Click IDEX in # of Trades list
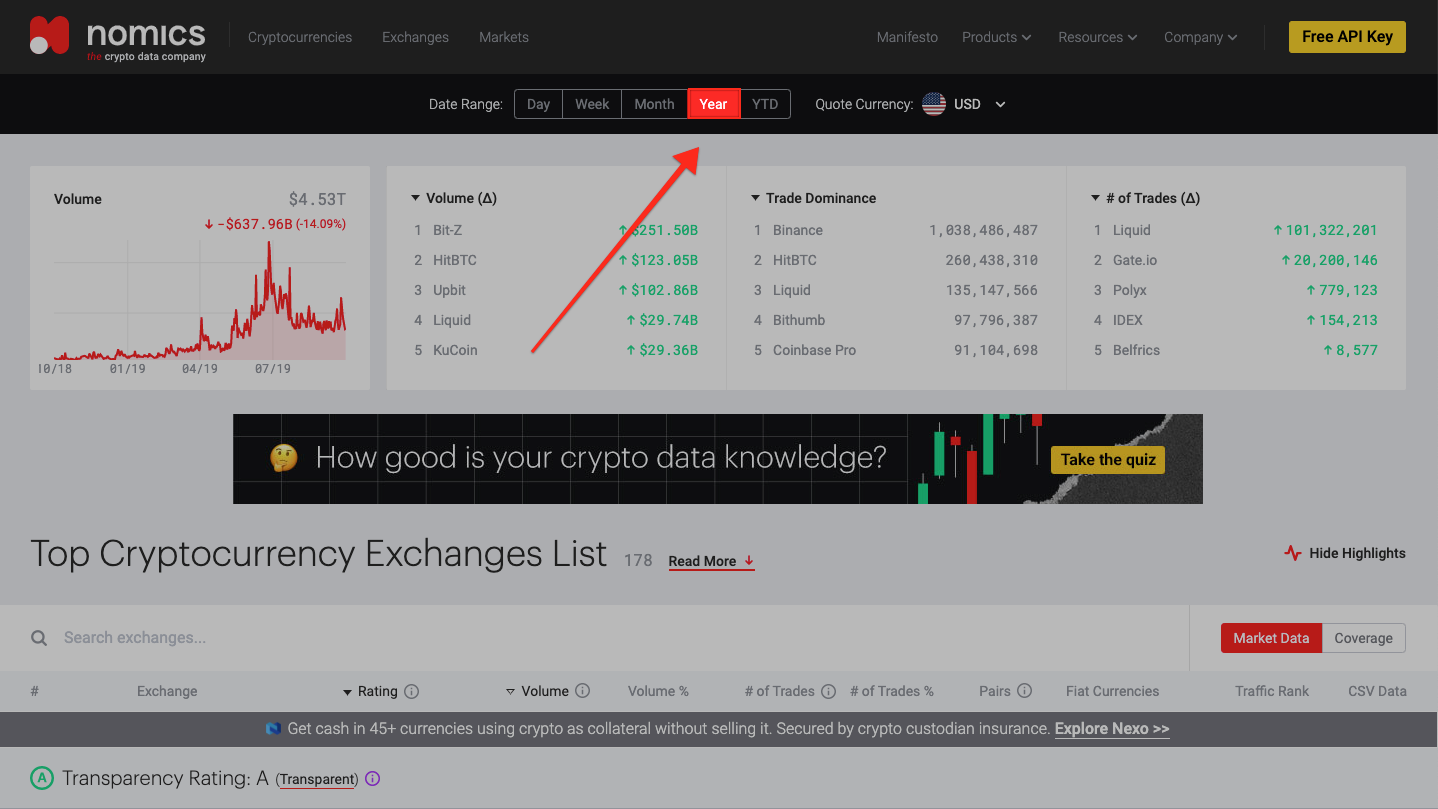The image size is (1438, 809). 1128,320
